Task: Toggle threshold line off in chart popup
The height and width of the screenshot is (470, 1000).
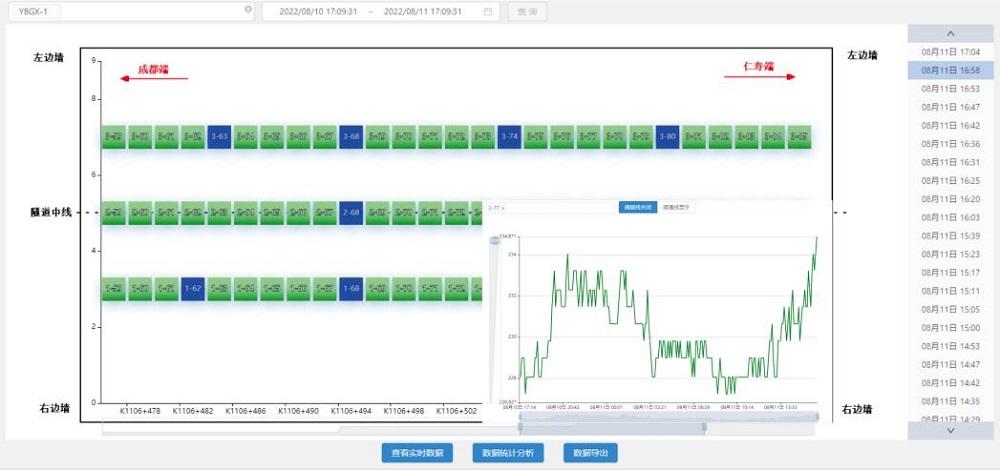Action: click(636, 207)
